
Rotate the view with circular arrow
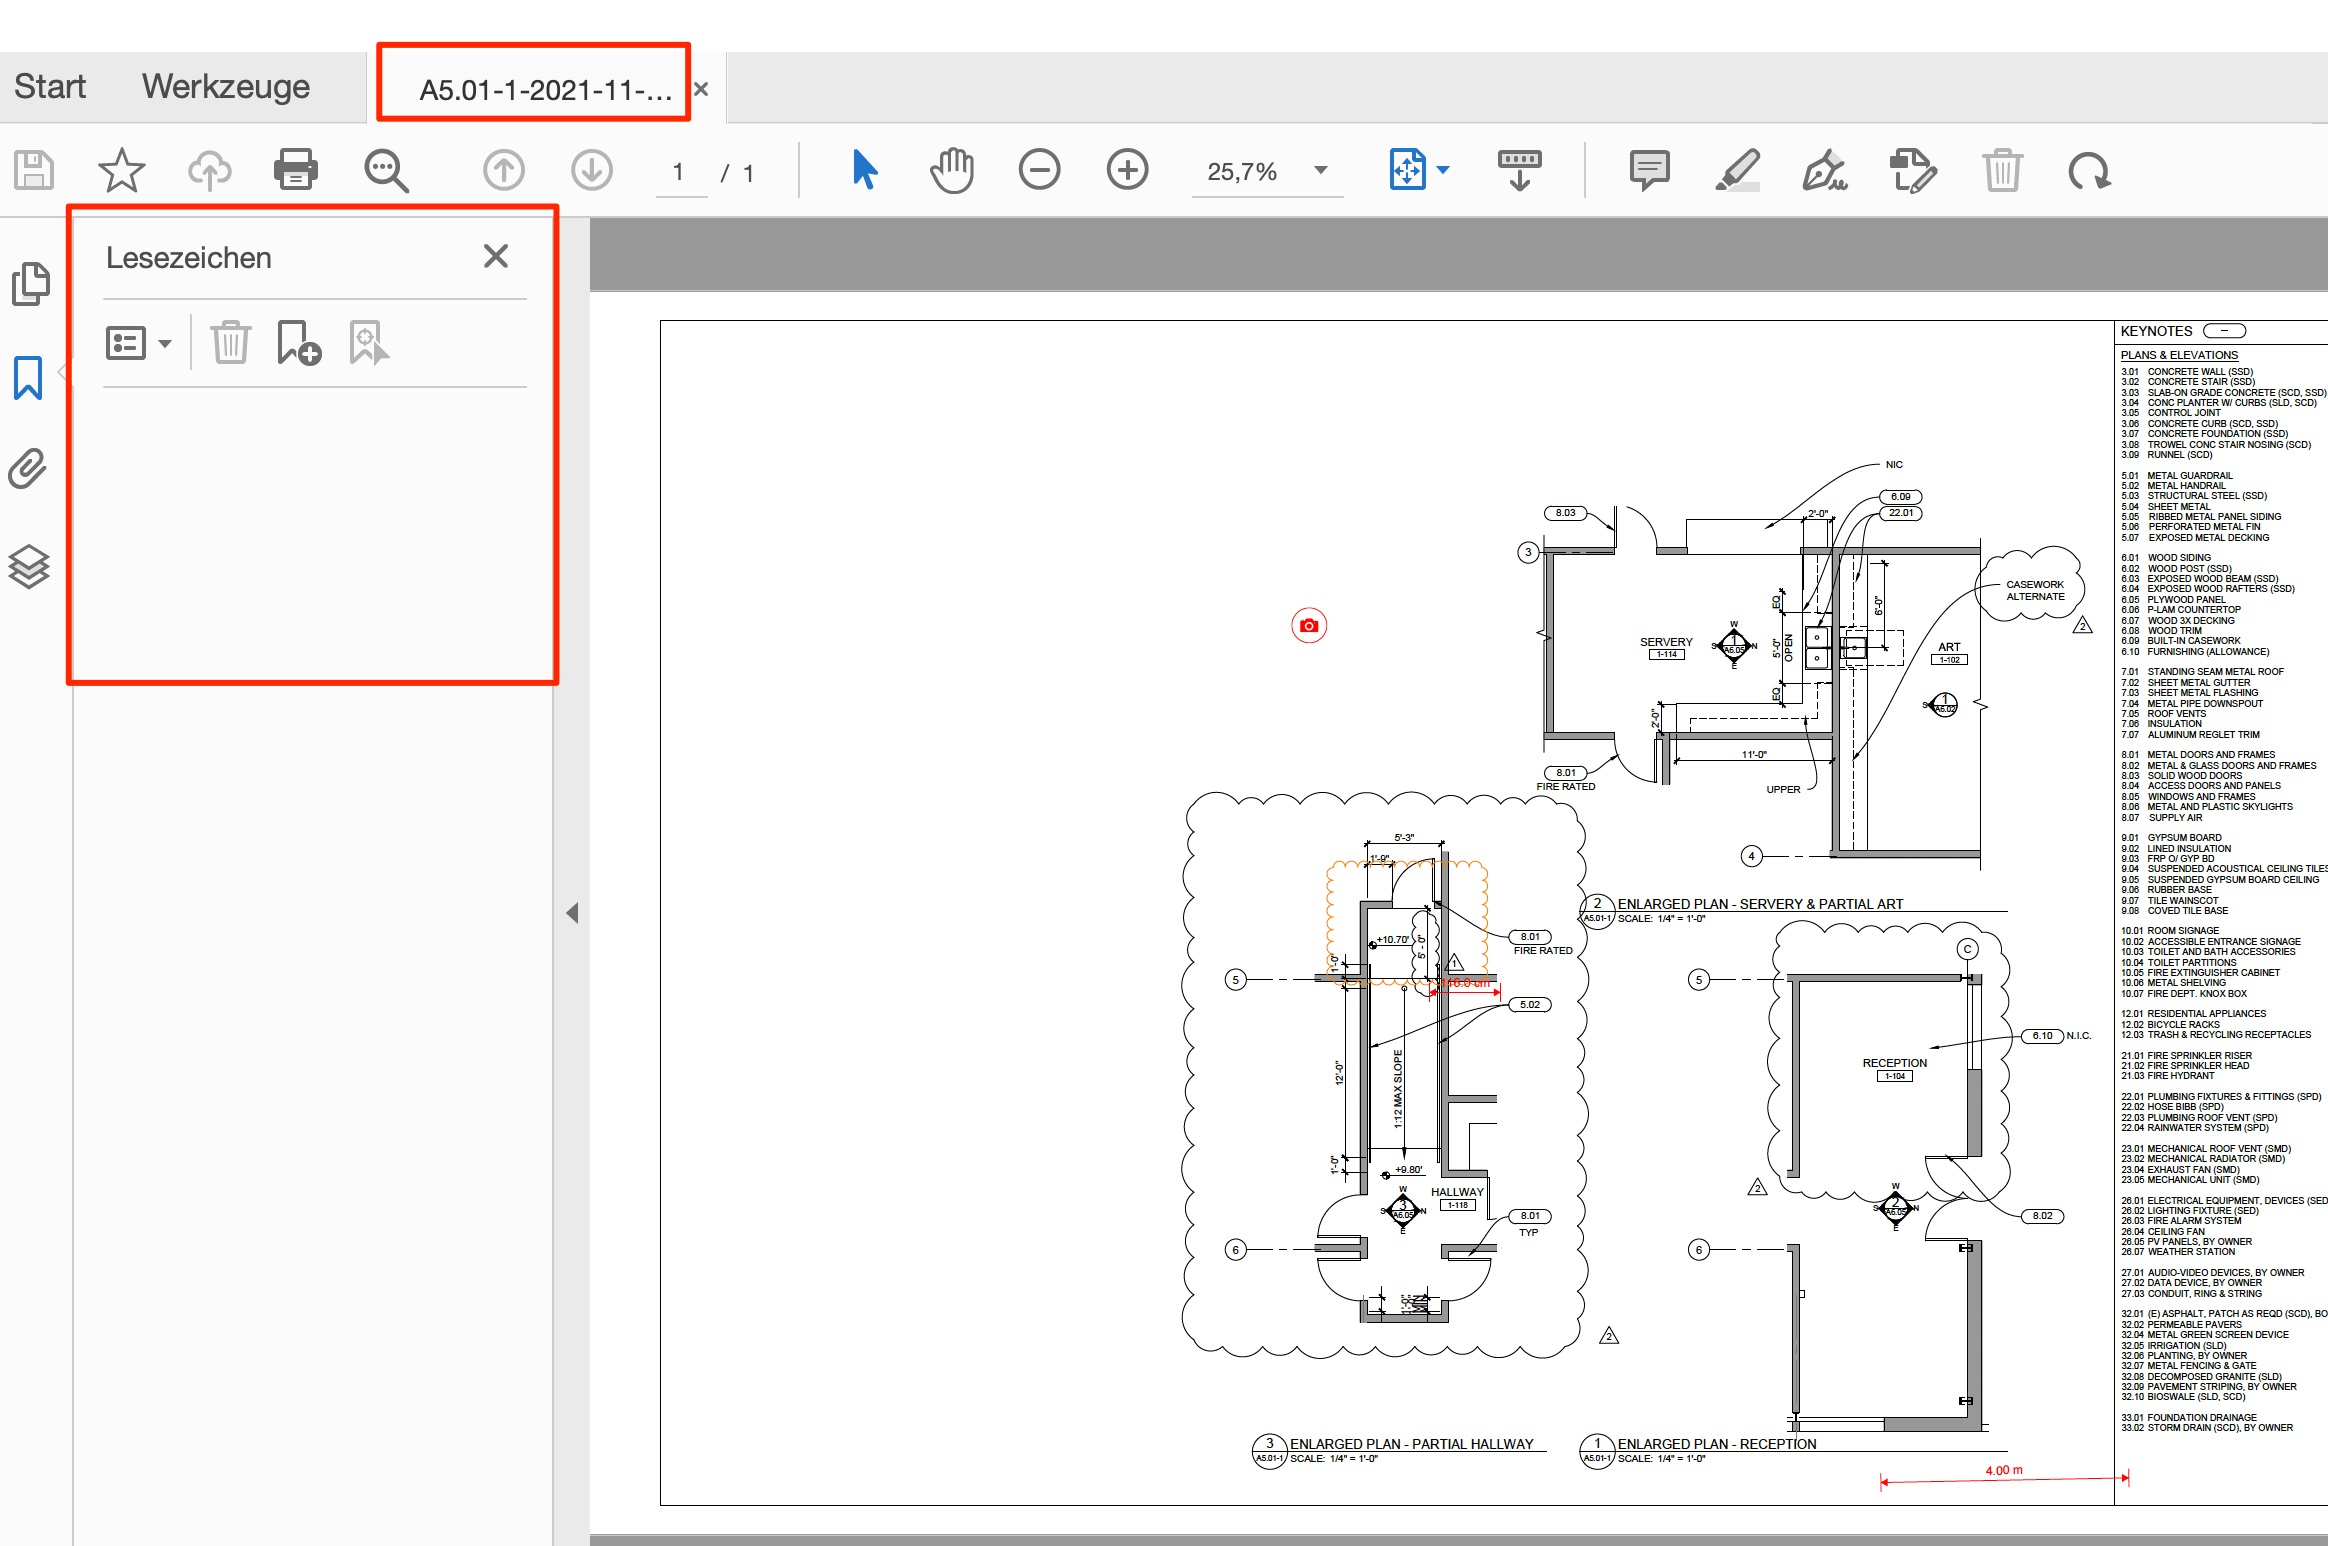2090,170
